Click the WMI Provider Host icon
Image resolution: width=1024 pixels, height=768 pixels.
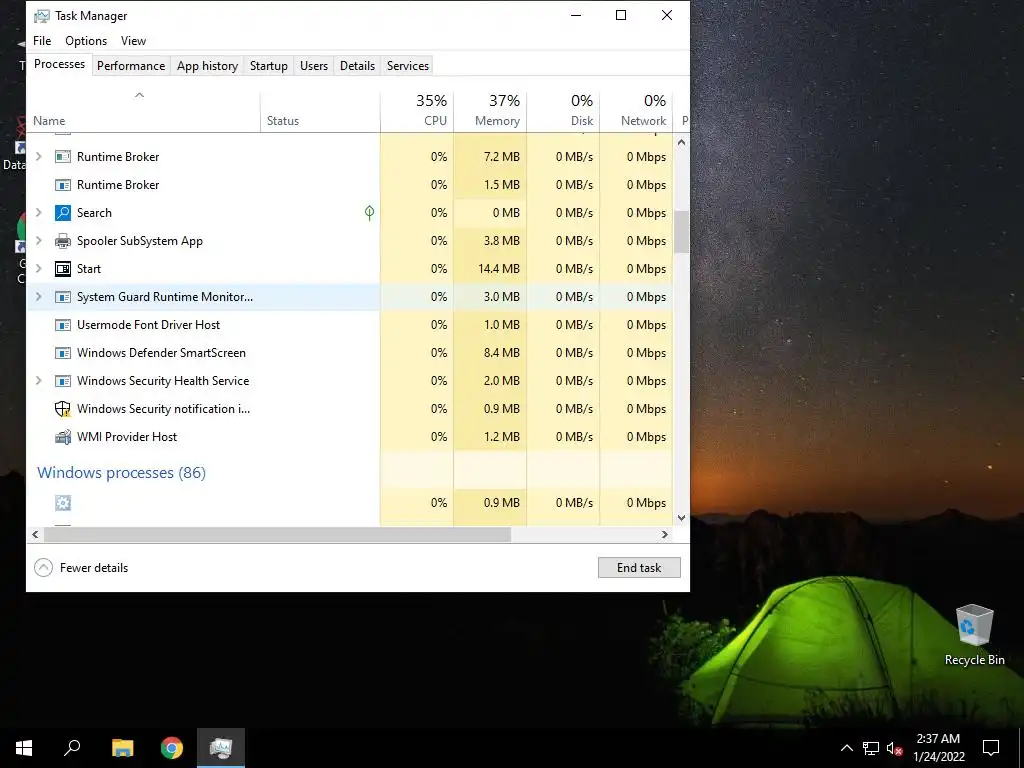pos(63,437)
